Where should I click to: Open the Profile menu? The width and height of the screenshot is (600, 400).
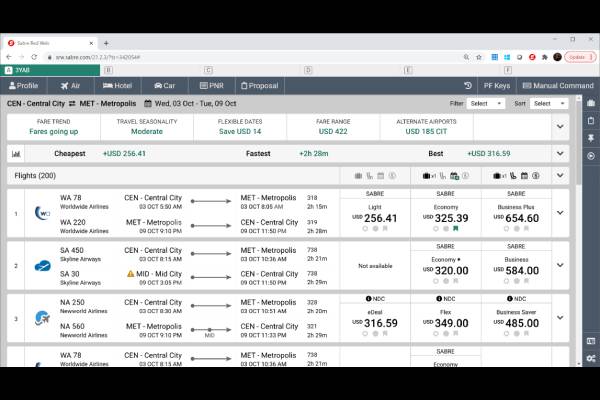pyautogui.click(x=24, y=86)
